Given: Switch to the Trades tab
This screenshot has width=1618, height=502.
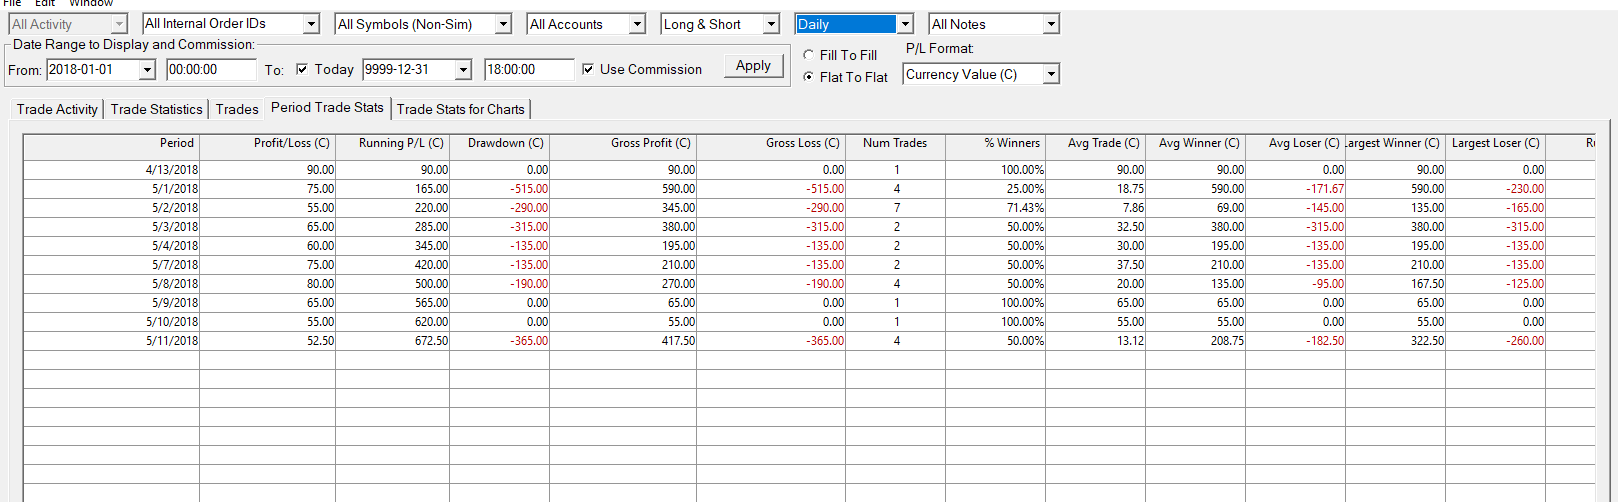Looking at the screenshot, I should pyautogui.click(x=237, y=109).
